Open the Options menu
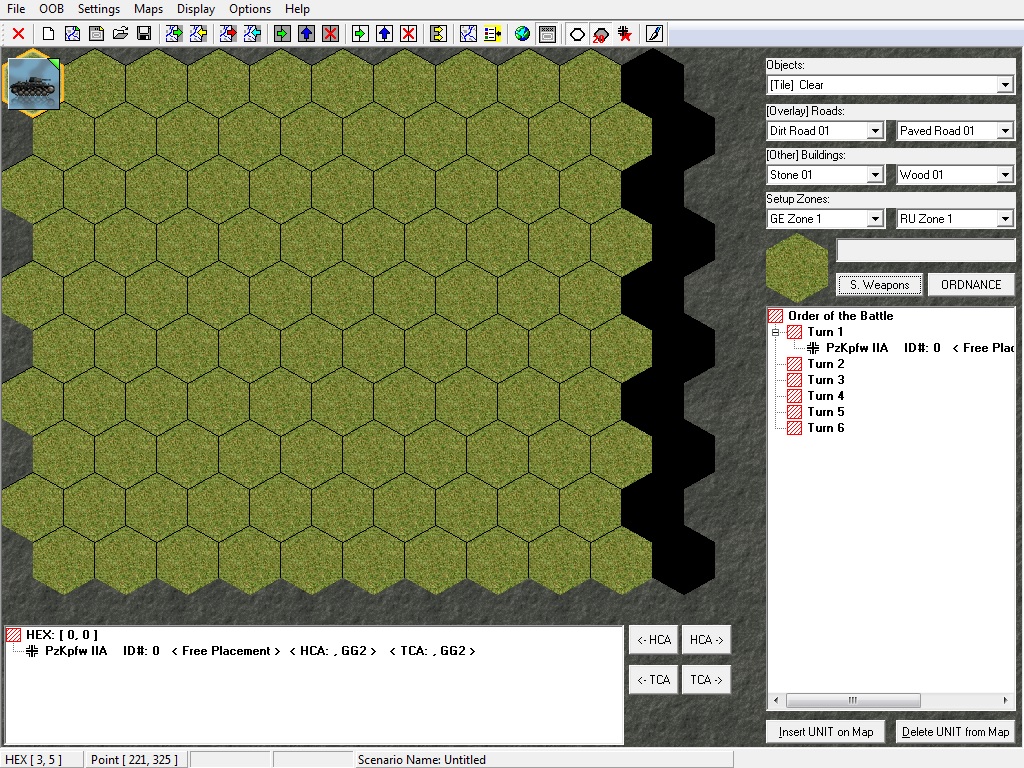 click(x=250, y=9)
